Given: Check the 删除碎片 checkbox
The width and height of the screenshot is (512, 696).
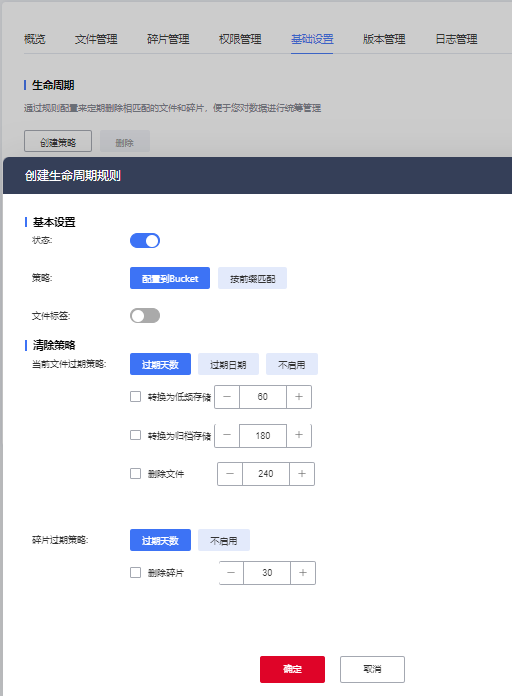Looking at the screenshot, I should [135, 573].
